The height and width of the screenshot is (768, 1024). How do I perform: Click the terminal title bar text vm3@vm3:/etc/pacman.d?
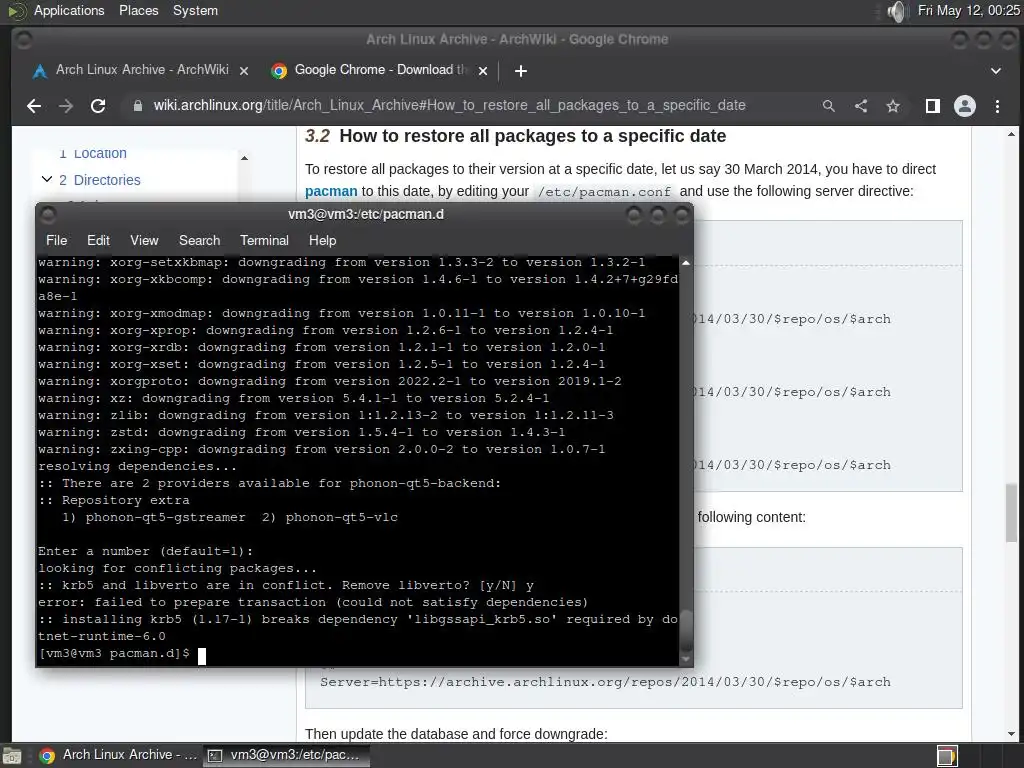[x=366, y=214]
